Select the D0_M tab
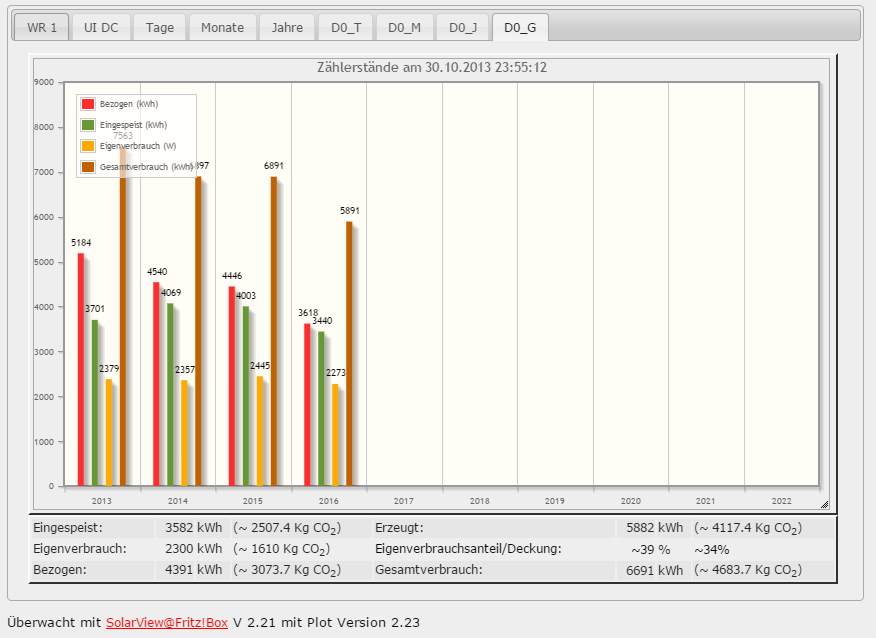 (404, 27)
